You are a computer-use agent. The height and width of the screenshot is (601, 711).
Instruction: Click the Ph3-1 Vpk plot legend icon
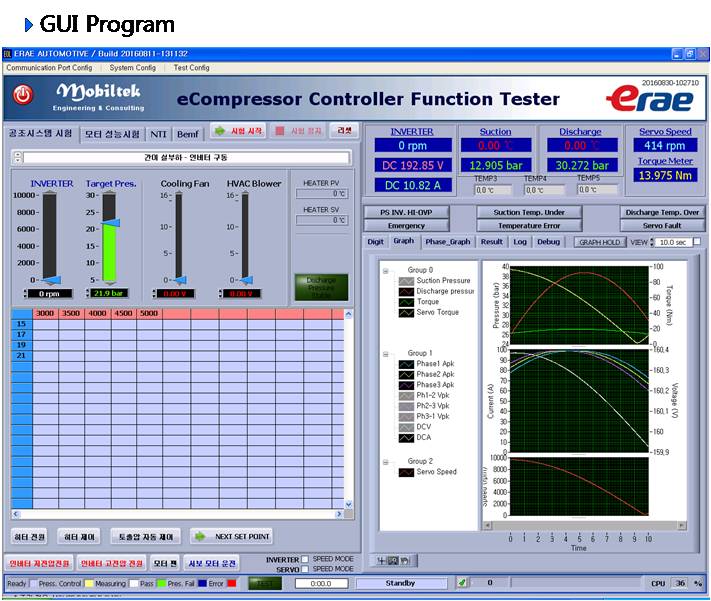(x=406, y=416)
